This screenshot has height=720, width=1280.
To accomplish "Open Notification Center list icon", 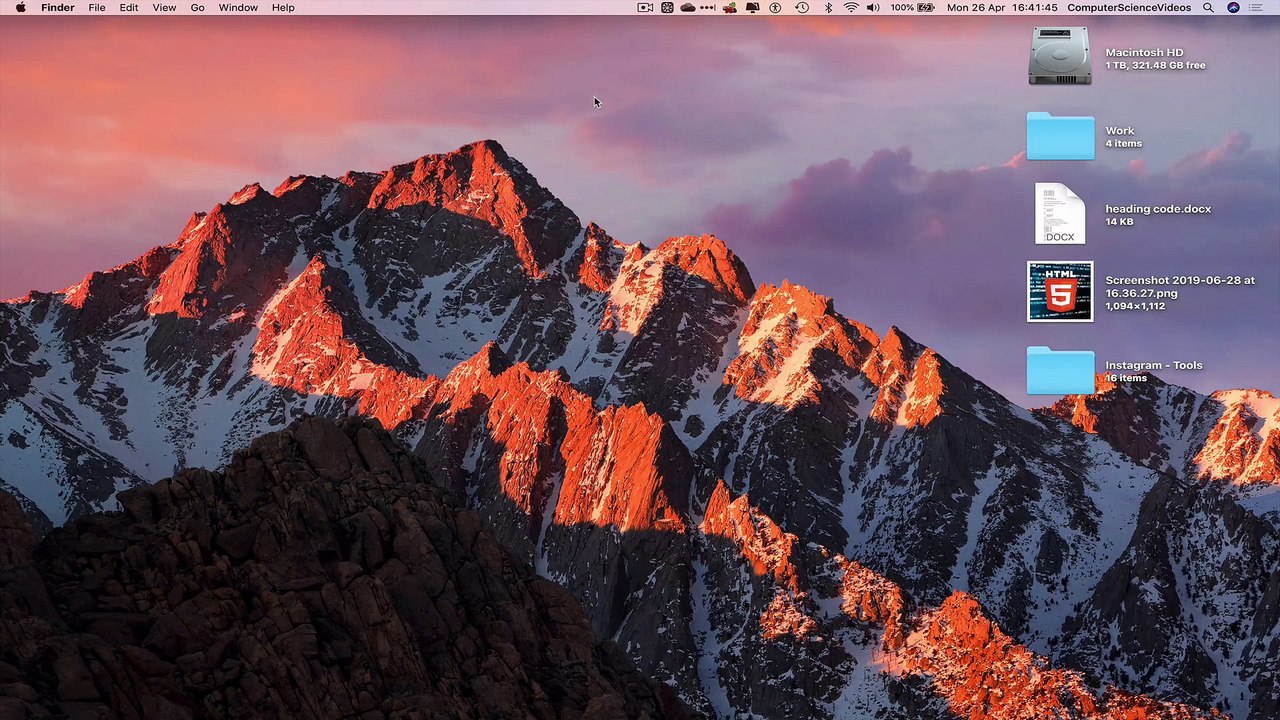I will click(1258, 7).
